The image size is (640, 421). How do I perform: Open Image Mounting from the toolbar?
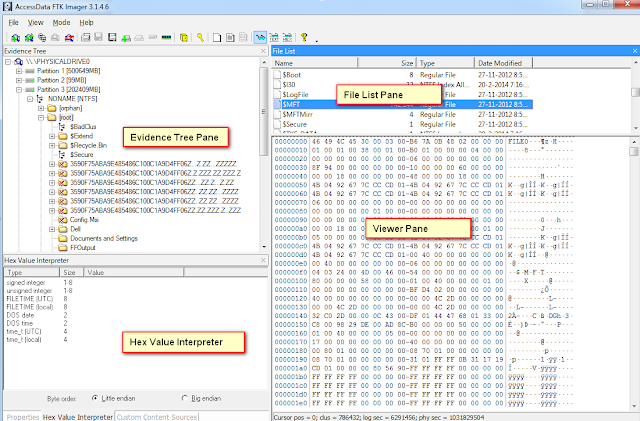(x=42, y=38)
